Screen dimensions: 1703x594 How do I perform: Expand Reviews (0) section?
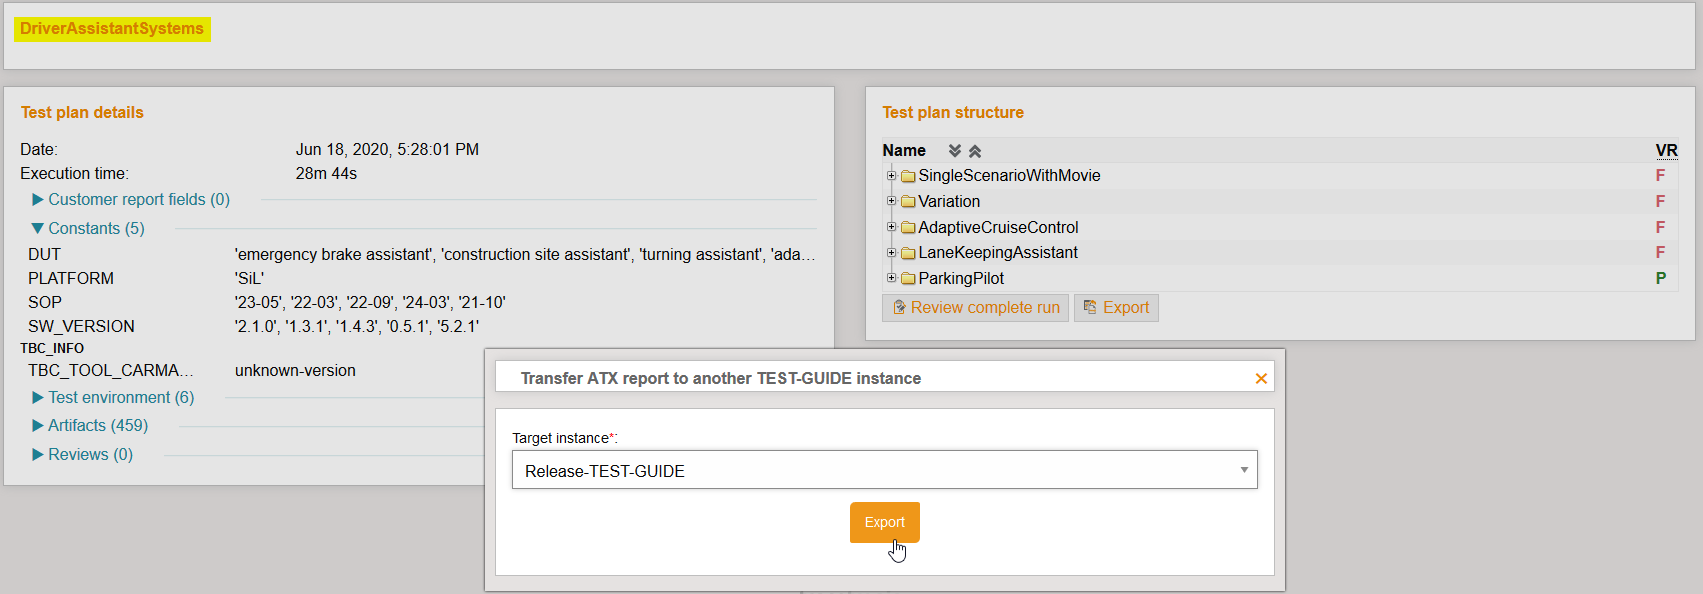(x=82, y=454)
